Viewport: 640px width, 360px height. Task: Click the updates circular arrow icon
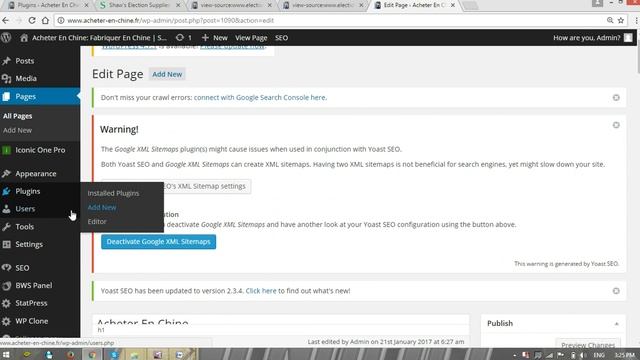(x=180, y=38)
